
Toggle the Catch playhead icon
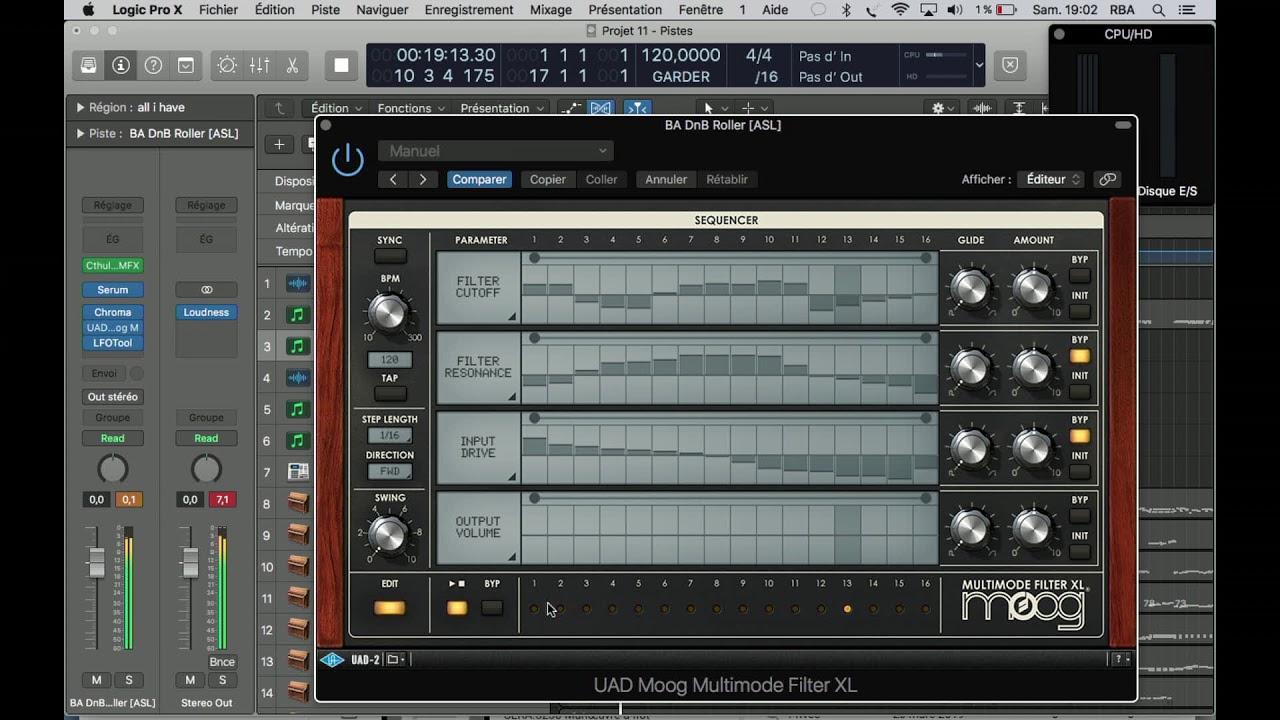coord(637,108)
